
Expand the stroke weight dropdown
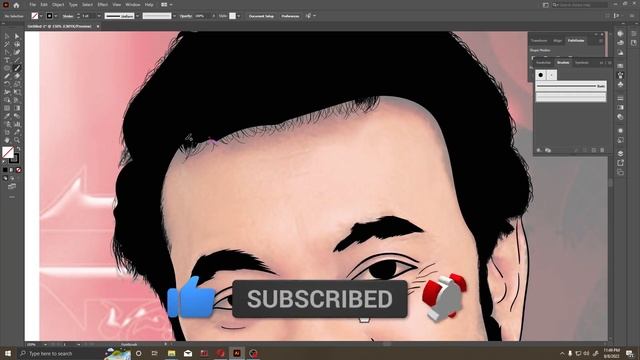[x=99, y=16]
